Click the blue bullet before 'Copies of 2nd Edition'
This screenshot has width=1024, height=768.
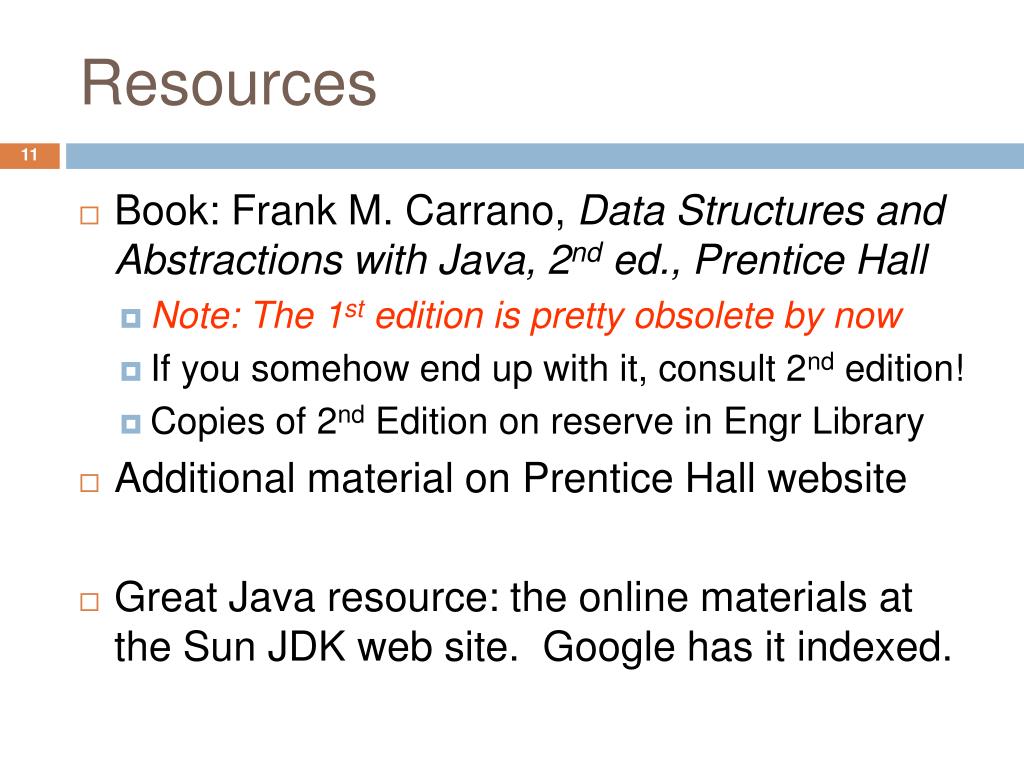pos(131,424)
